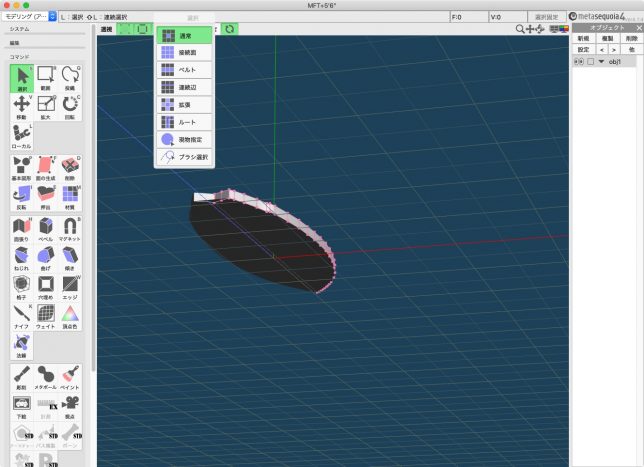This screenshot has height=467, width=644.
Task: Choose the 彫刻 sculpt tool
Action: [x=22, y=377]
